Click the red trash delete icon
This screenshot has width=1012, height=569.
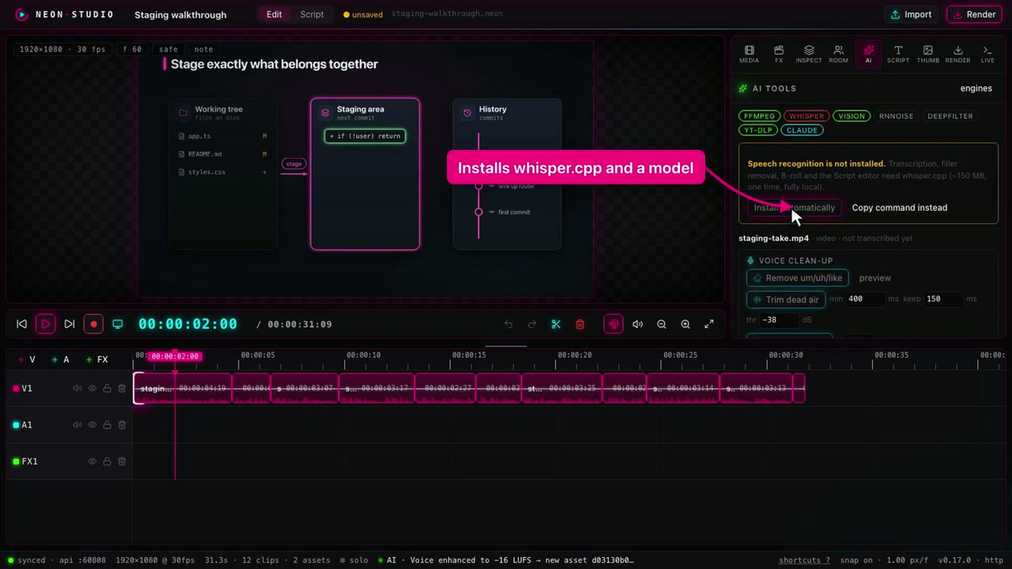580,324
